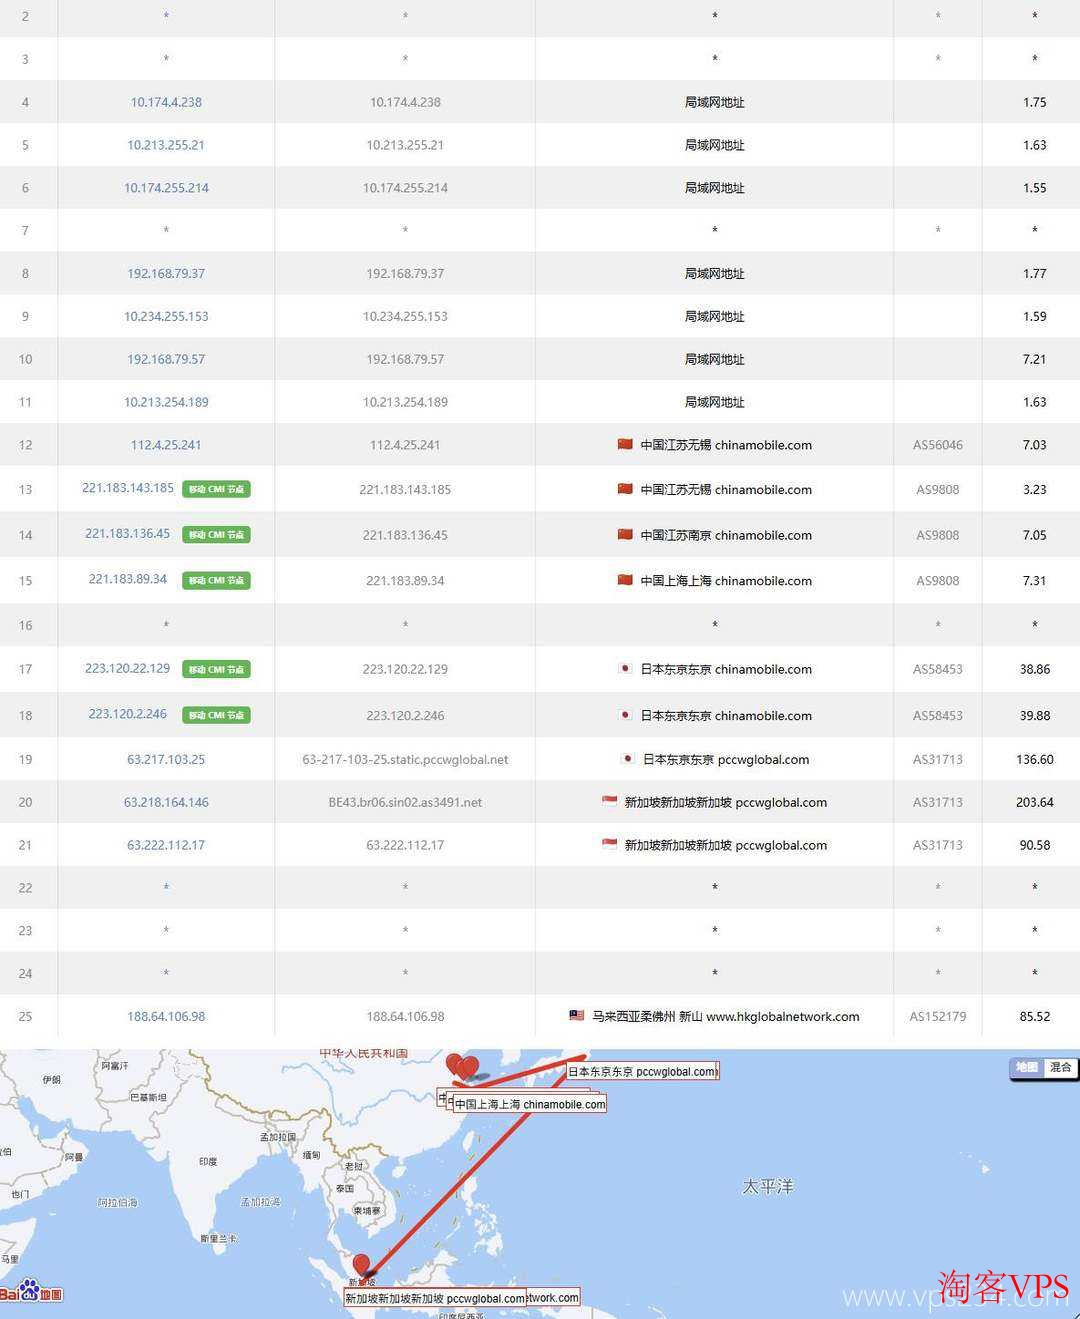This screenshot has height=1319, width=1080.
Task: Open the blue IP link 10.234.255.153
Action: [x=166, y=316]
